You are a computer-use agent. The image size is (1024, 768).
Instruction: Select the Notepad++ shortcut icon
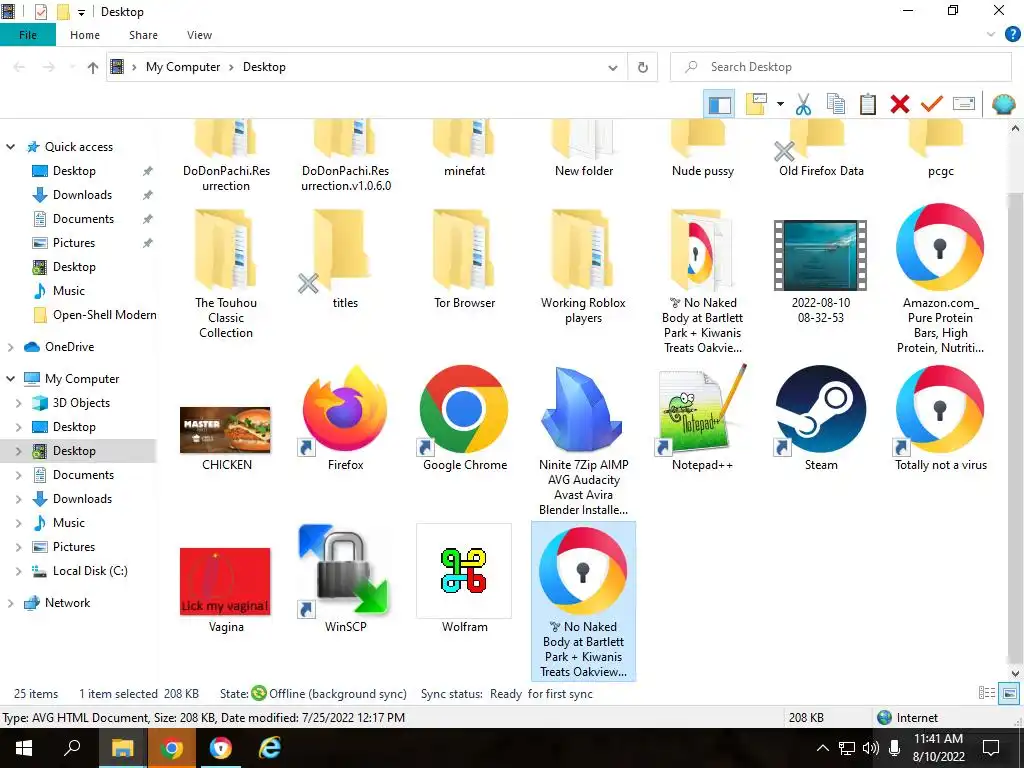tap(703, 410)
